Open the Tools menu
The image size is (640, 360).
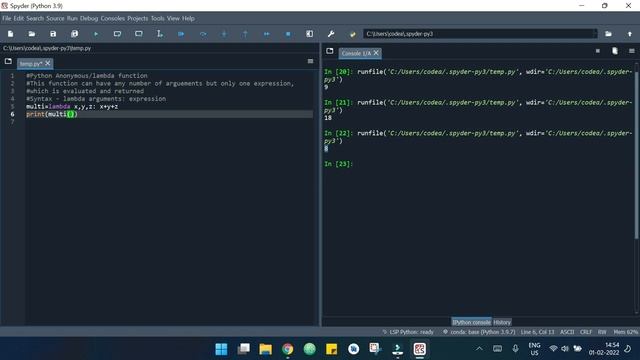tap(158, 18)
